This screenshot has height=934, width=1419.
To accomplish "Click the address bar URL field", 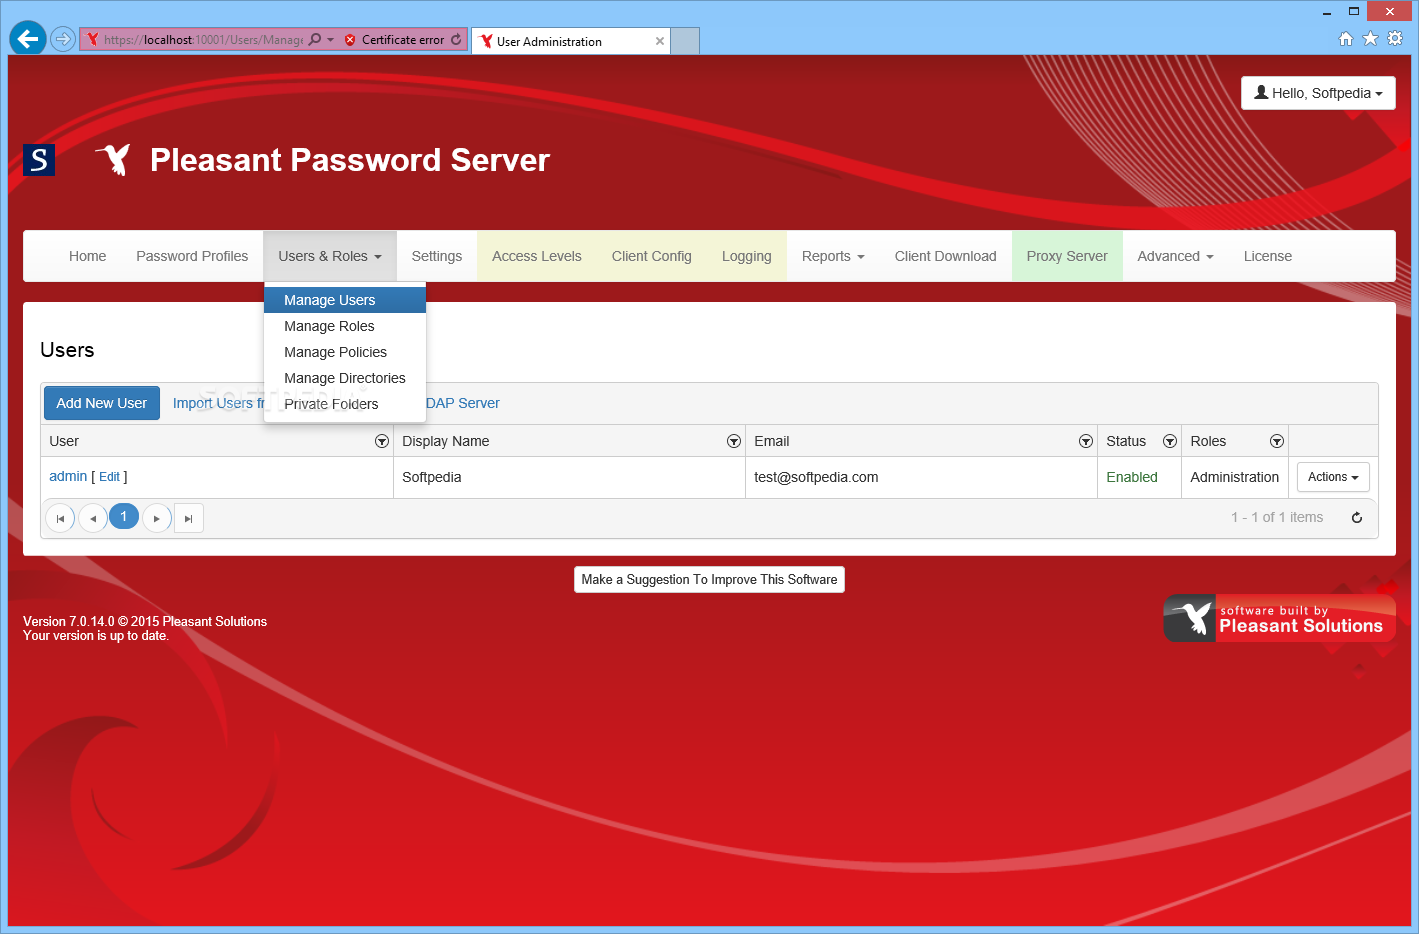I will tap(203, 40).
